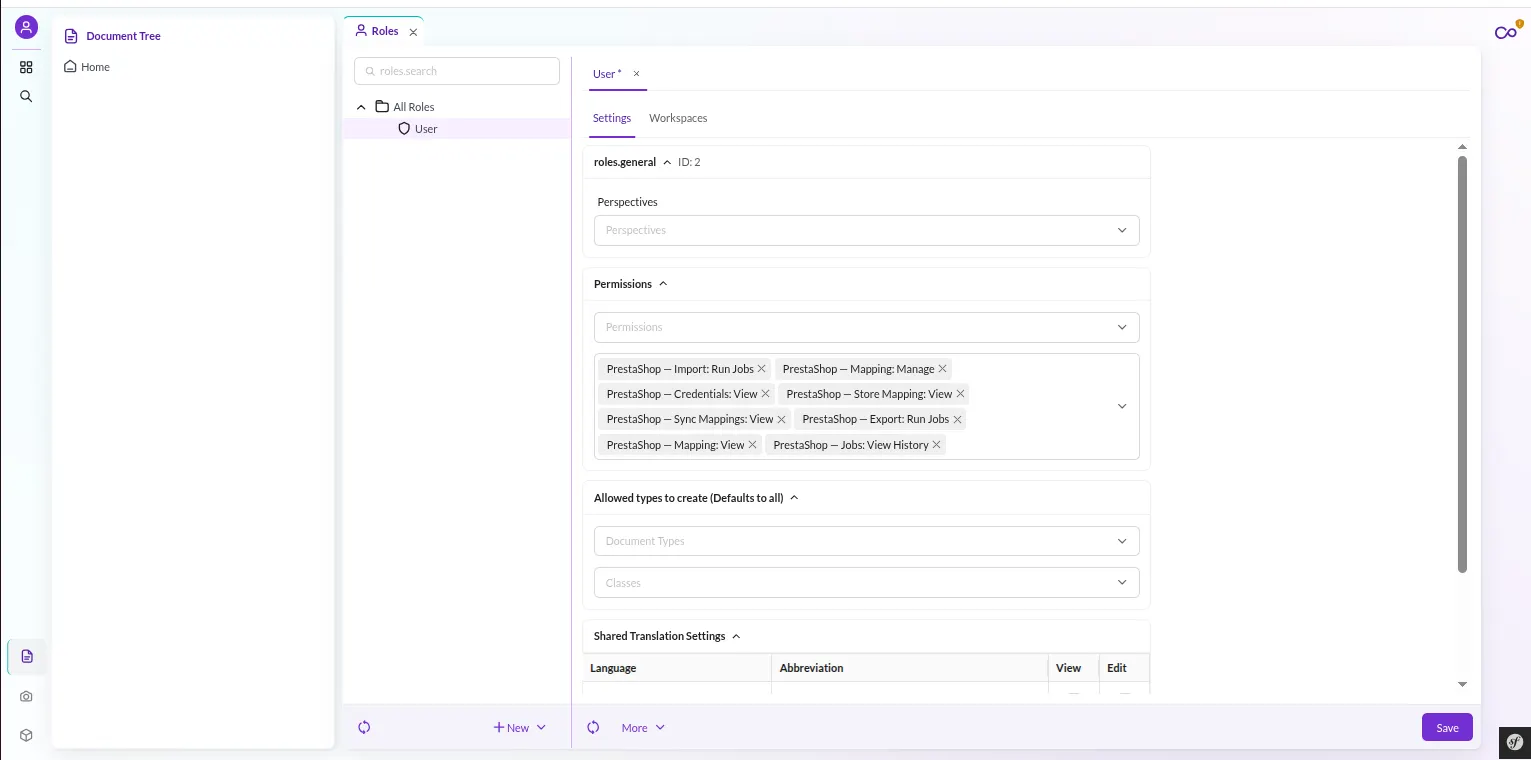Click the Home icon in Document Tree

tap(70, 67)
